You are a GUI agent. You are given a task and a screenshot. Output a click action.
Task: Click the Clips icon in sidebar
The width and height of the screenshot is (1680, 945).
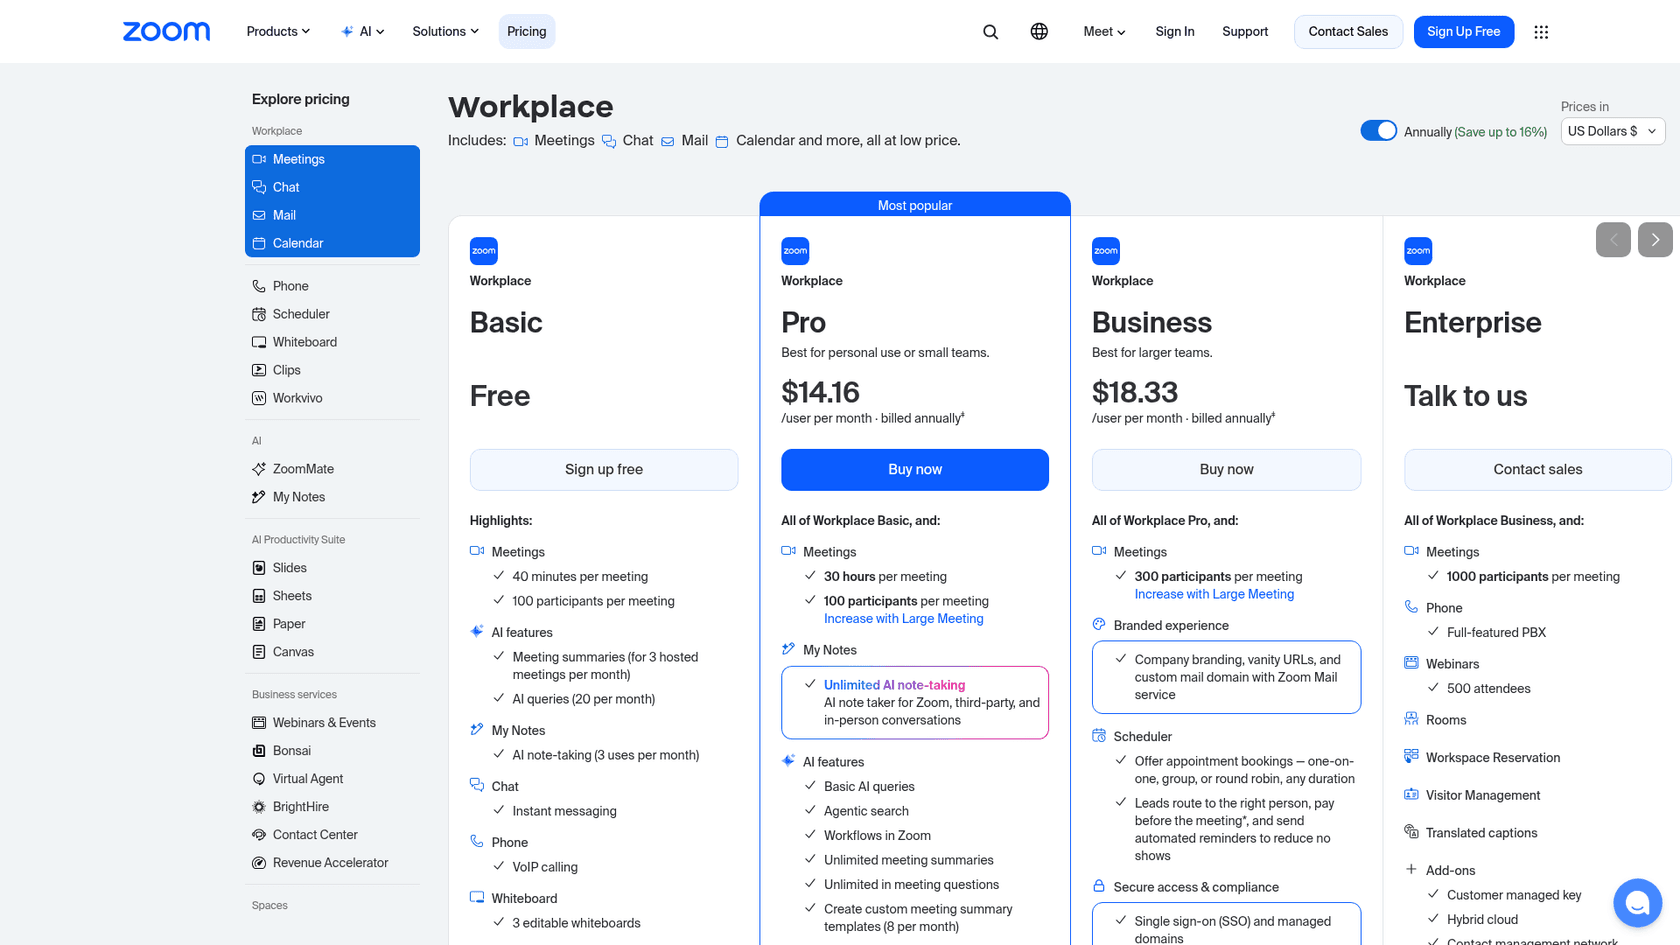(x=259, y=370)
